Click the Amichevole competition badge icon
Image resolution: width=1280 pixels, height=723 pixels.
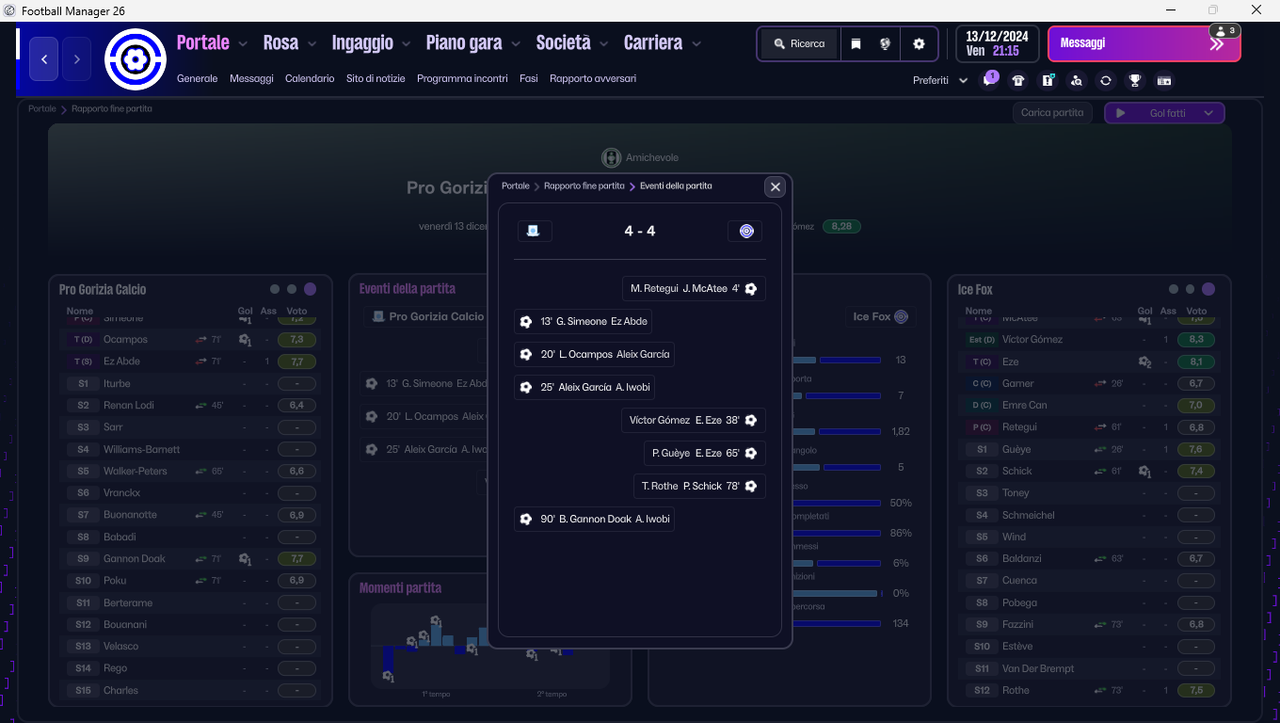click(611, 158)
